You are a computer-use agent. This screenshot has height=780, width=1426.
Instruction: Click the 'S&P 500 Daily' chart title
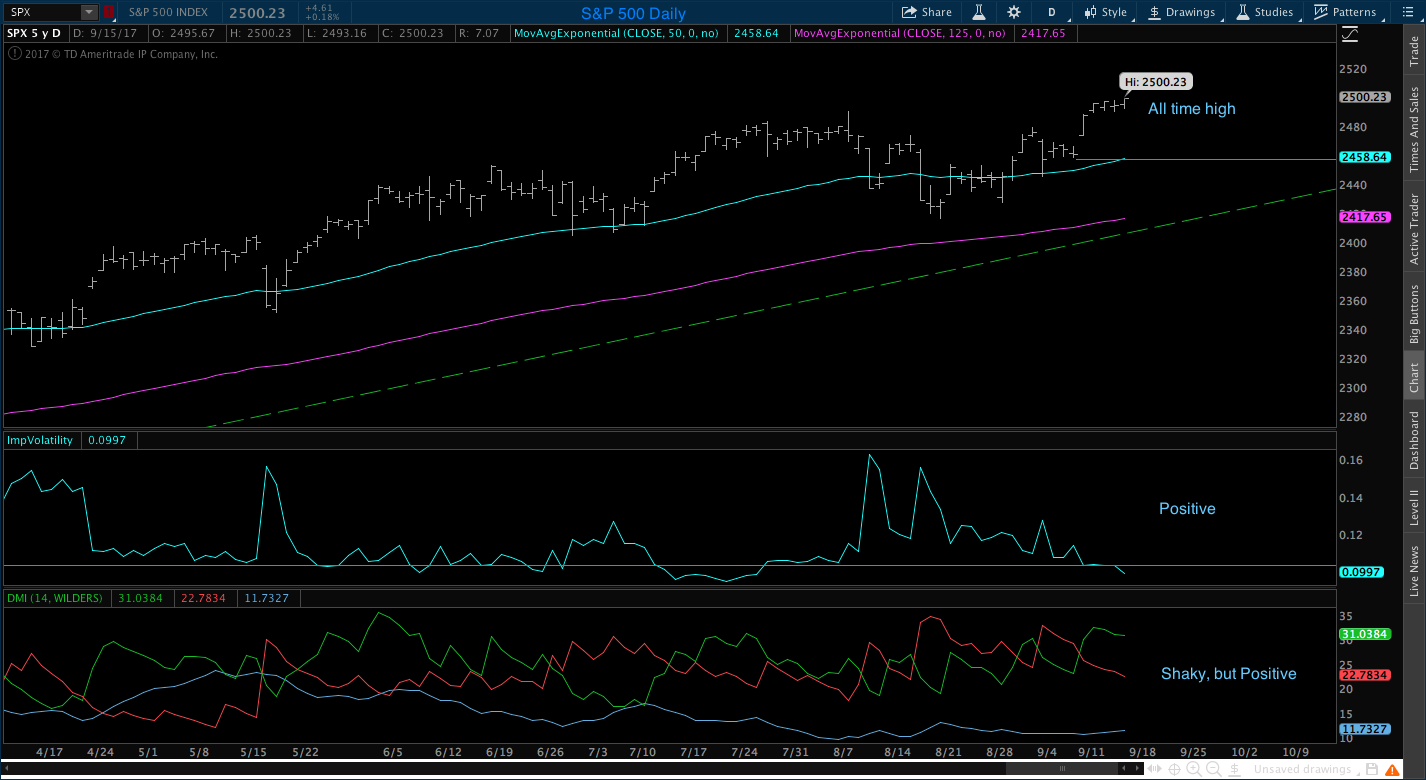pos(635,13)
